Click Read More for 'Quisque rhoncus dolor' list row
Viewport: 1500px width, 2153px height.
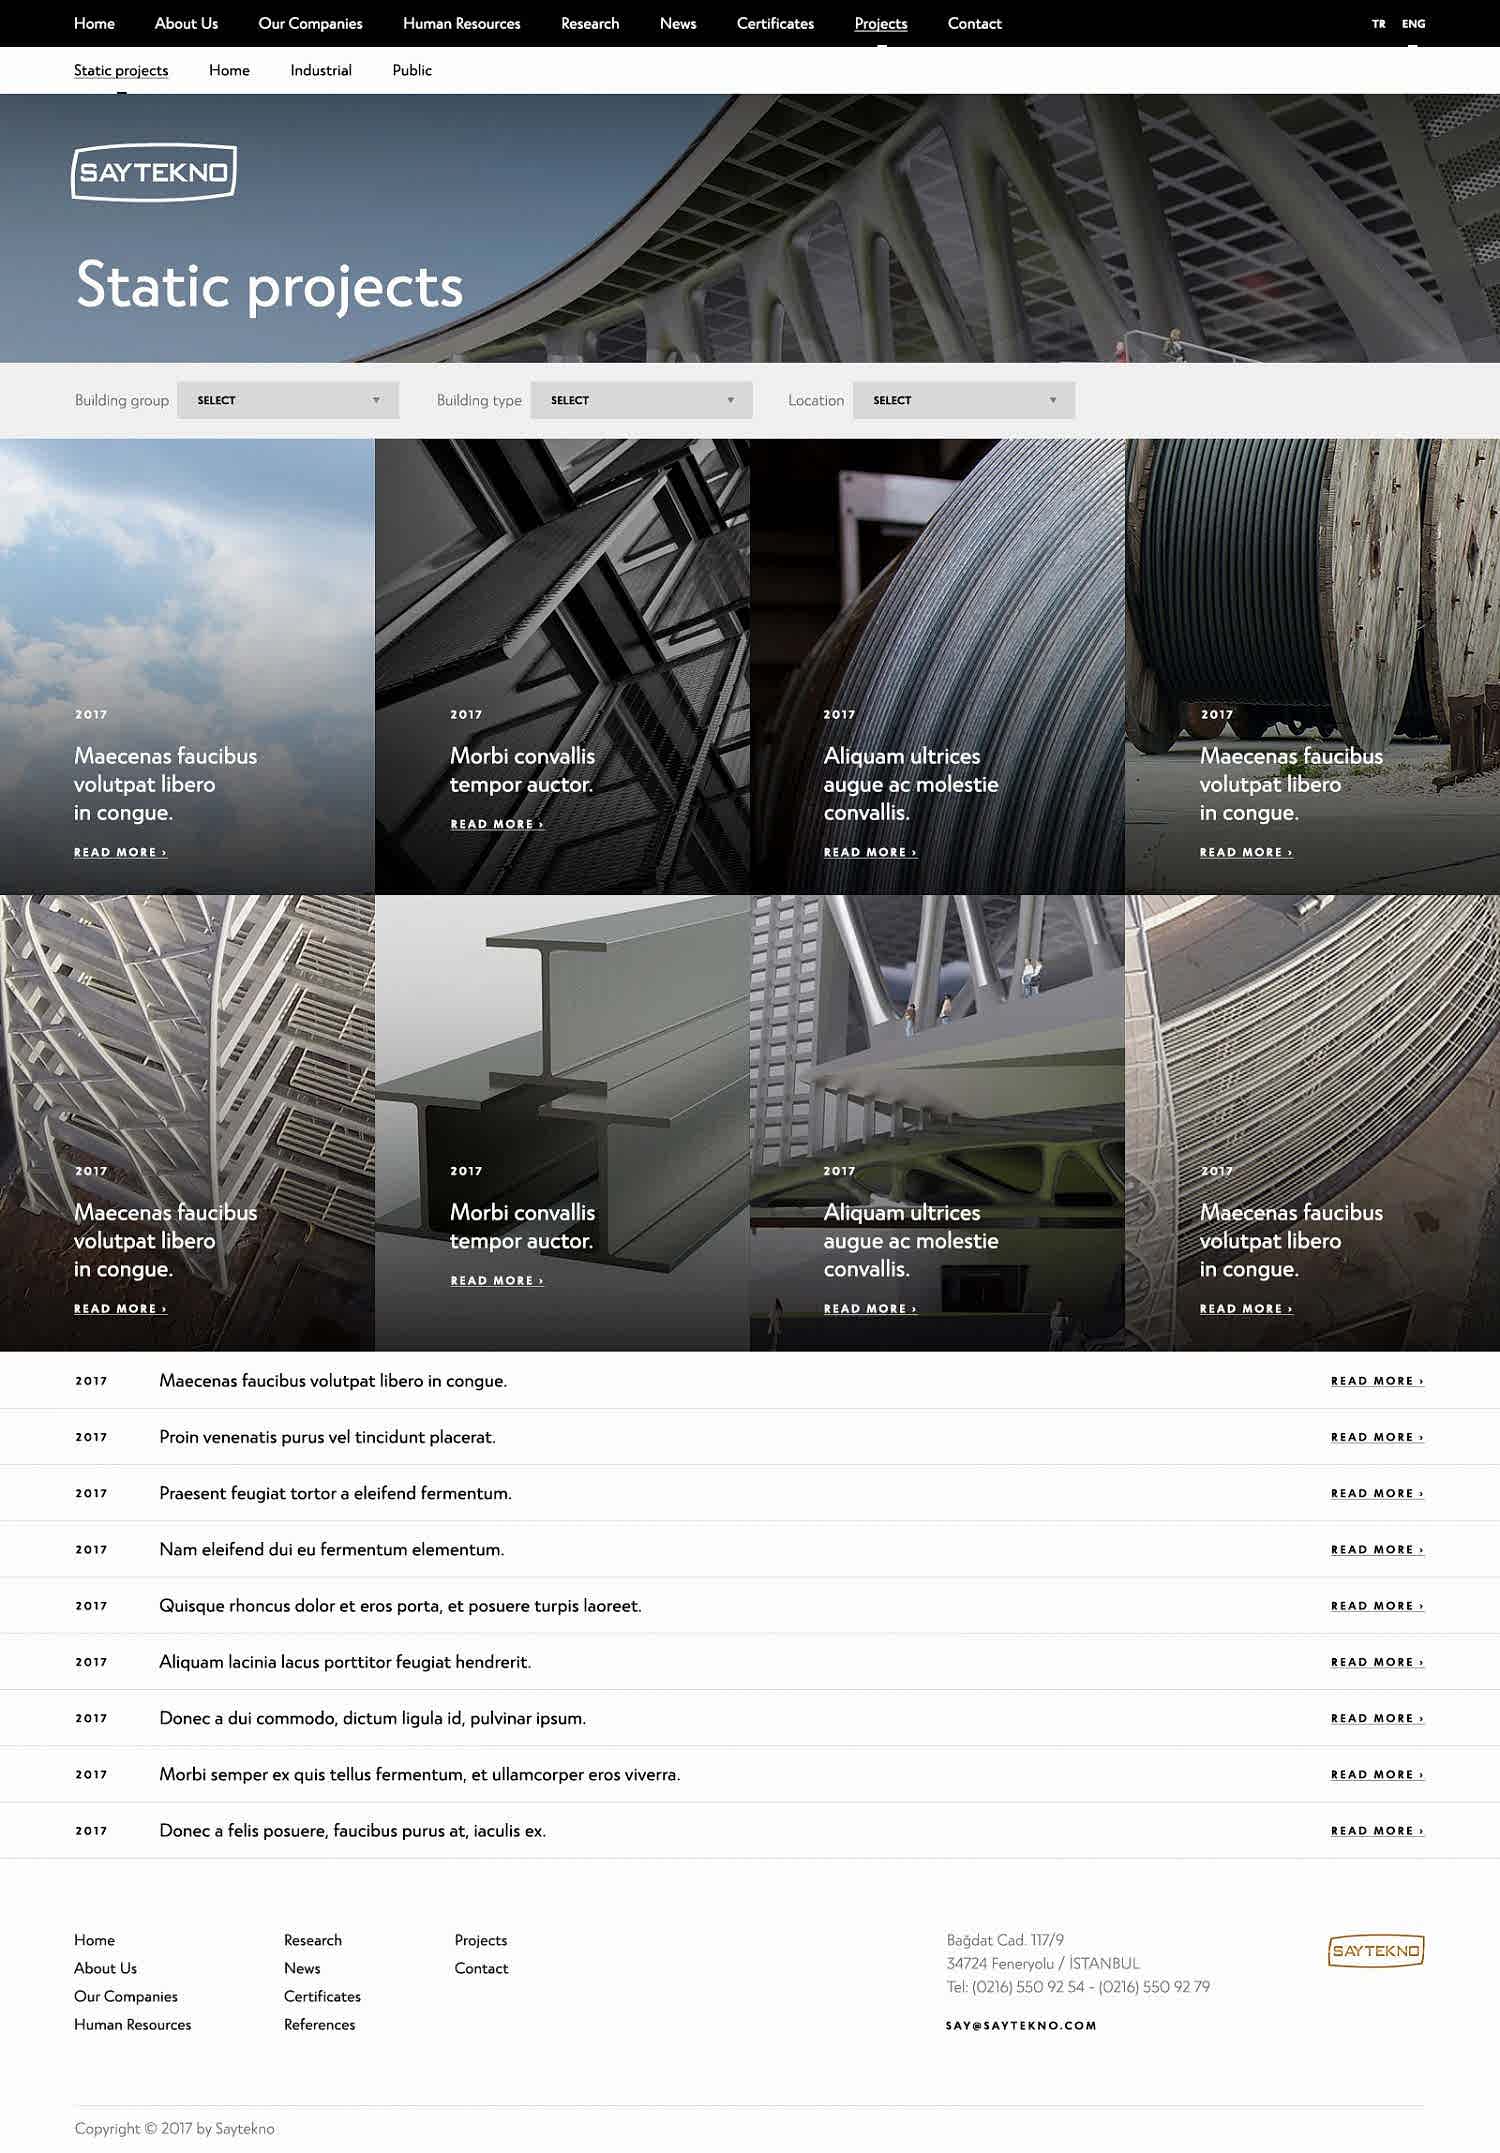1377,1606
